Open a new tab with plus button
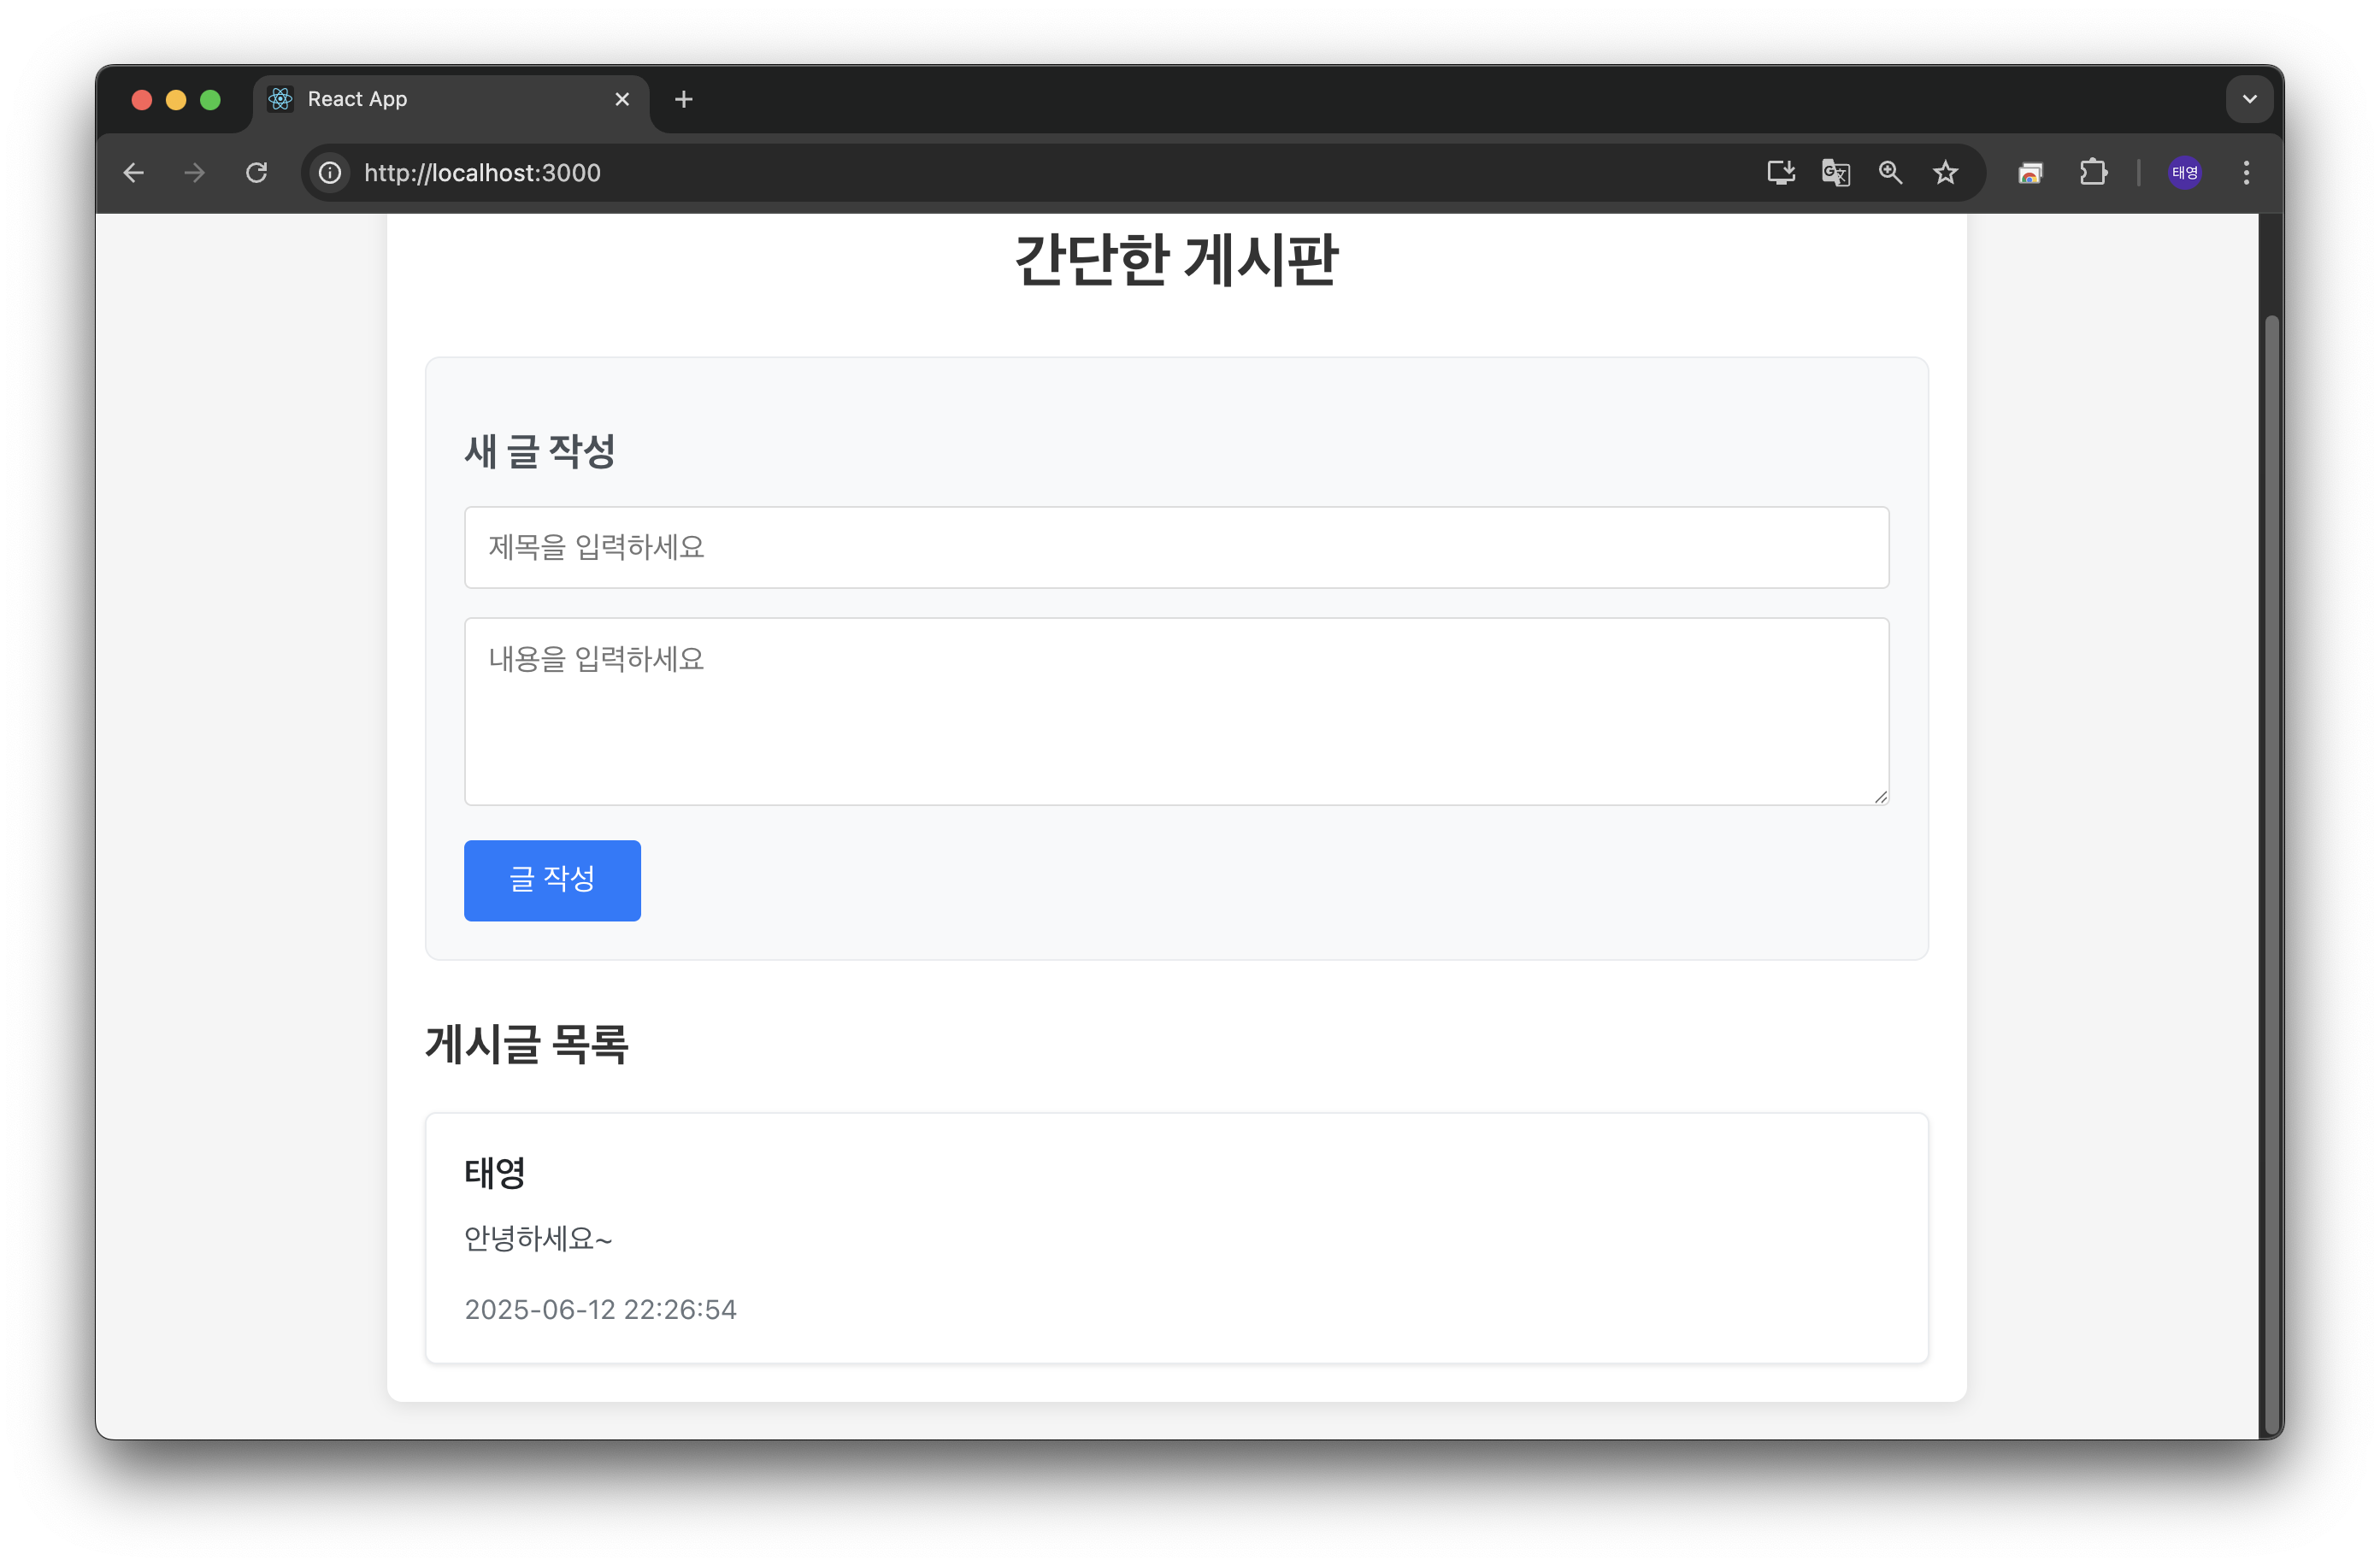This screenshot has height=1566, width=2380. (684, 99)
